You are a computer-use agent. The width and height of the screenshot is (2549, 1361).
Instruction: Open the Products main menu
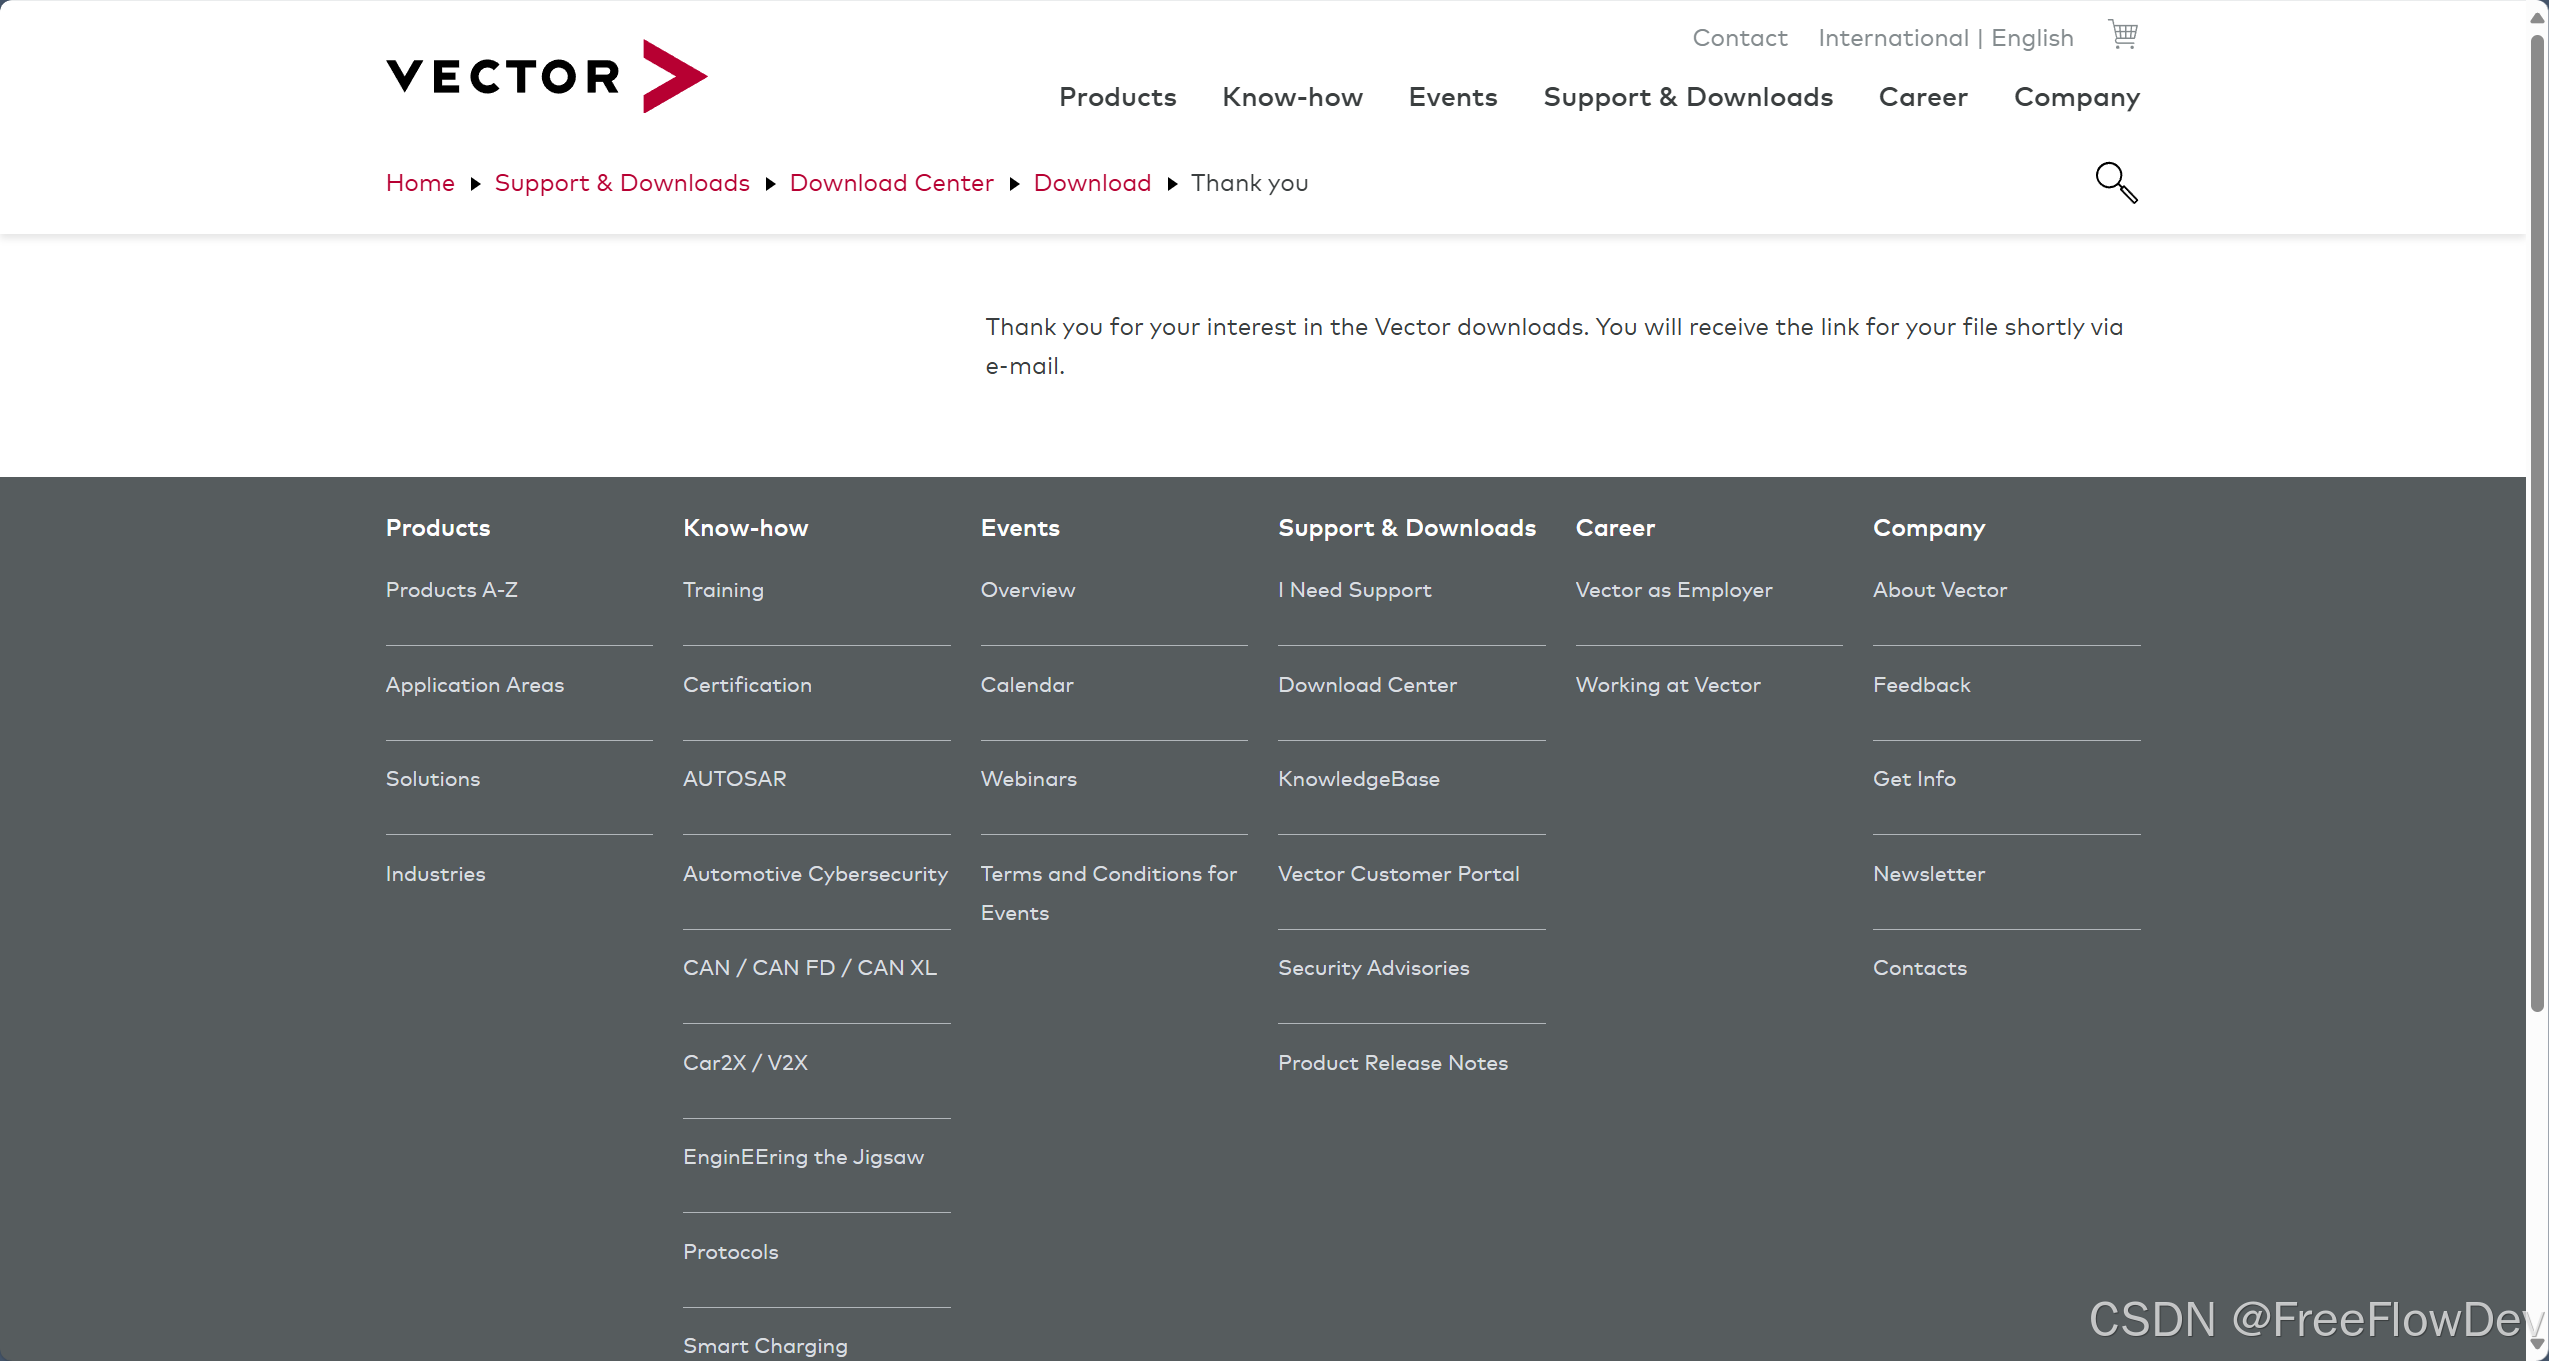click(1117, 97)
